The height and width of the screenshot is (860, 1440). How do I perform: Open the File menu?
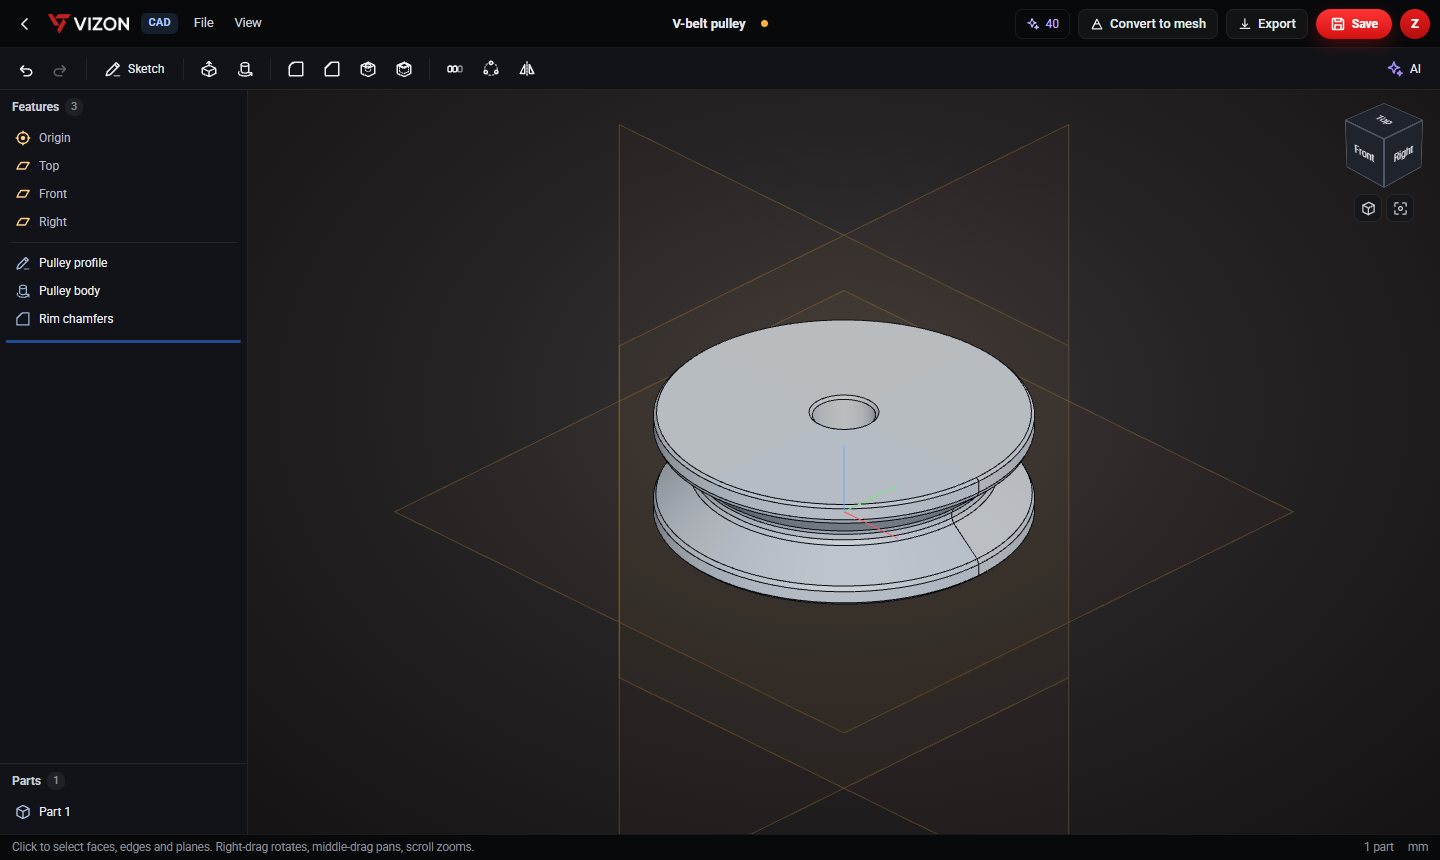coord(204,23)
